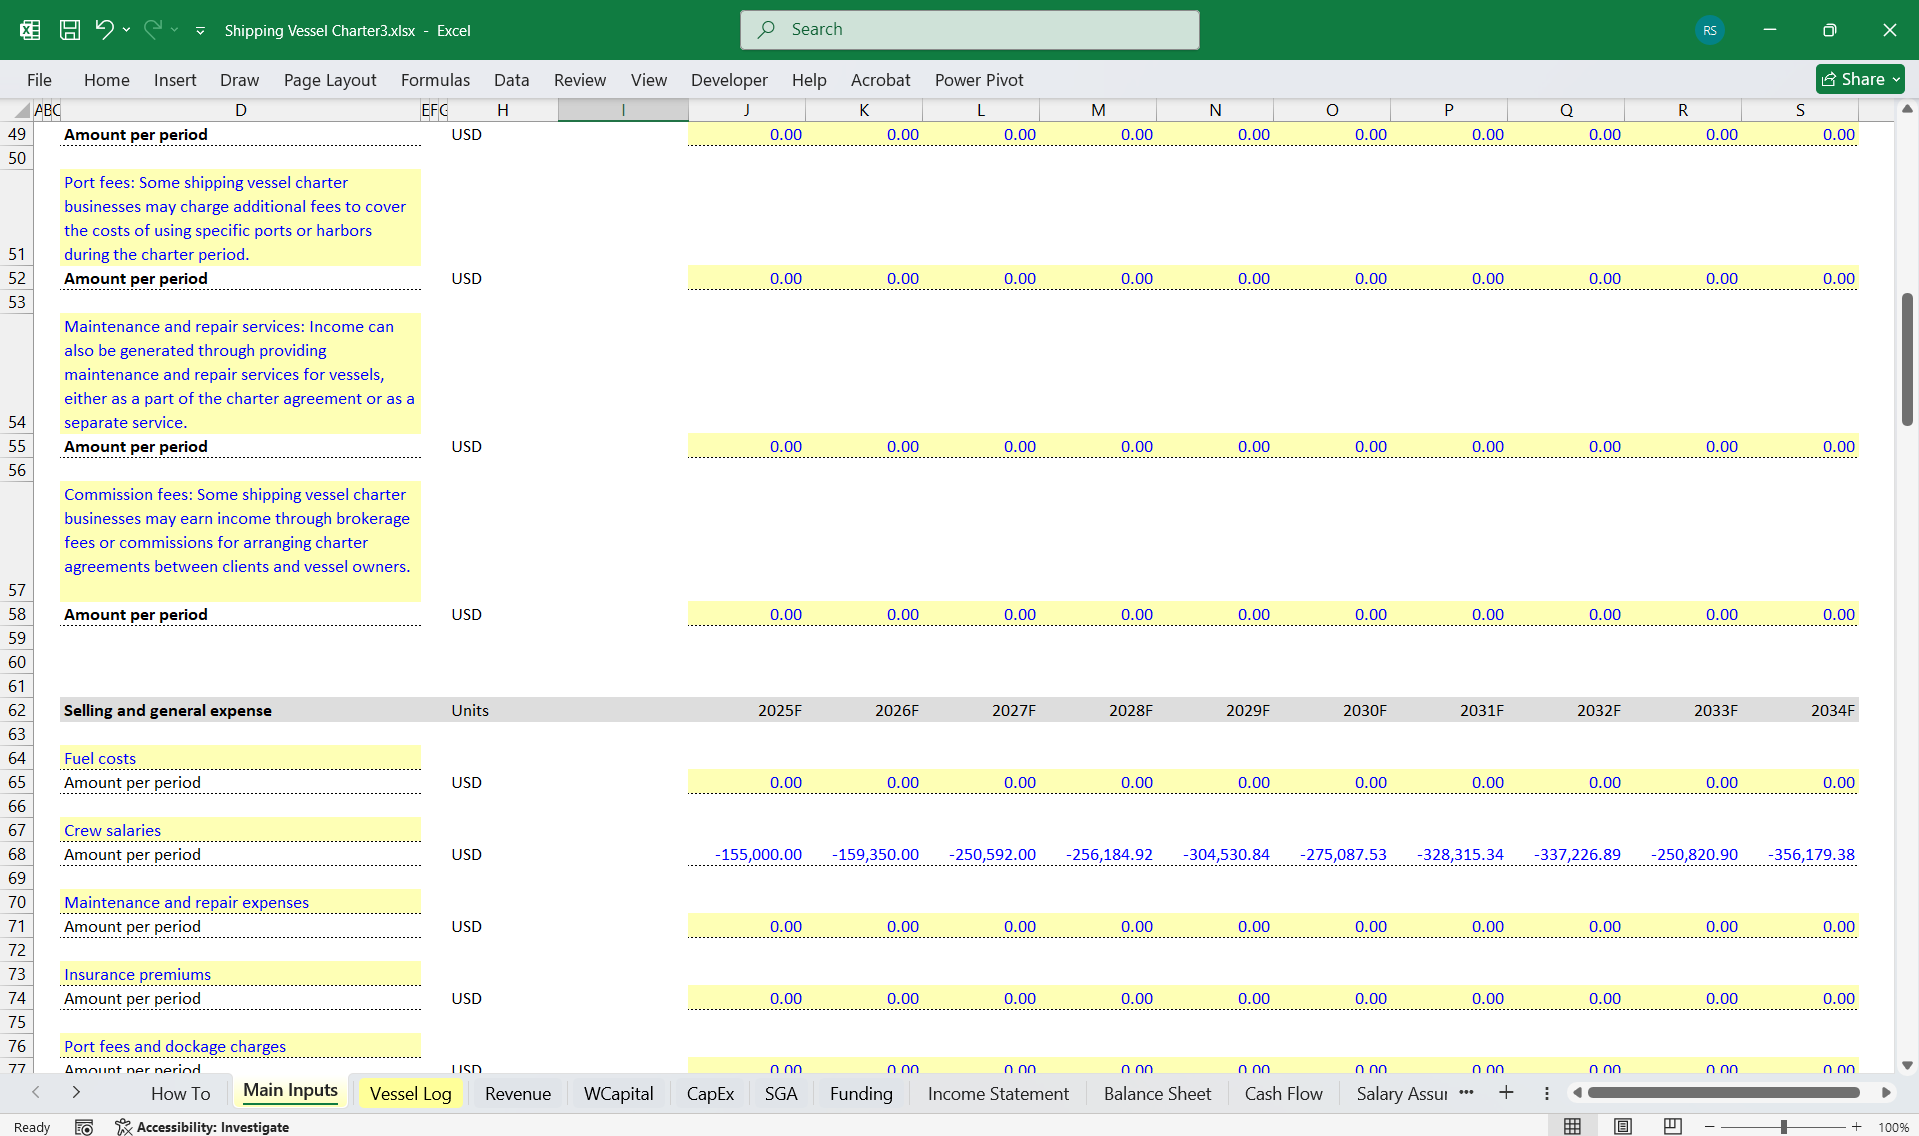
Task: Select the Fuel costs label cell
Action: [x=240, y=758]
